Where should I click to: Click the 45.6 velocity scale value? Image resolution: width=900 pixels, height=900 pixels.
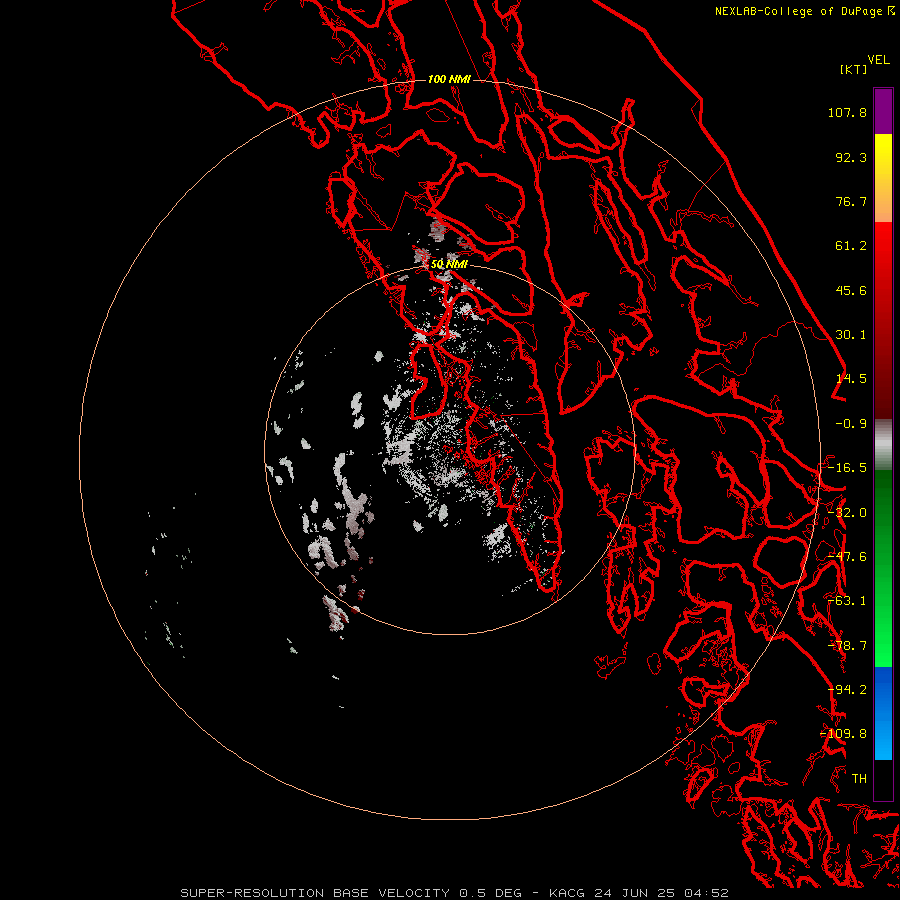click(x=851, y=290)
